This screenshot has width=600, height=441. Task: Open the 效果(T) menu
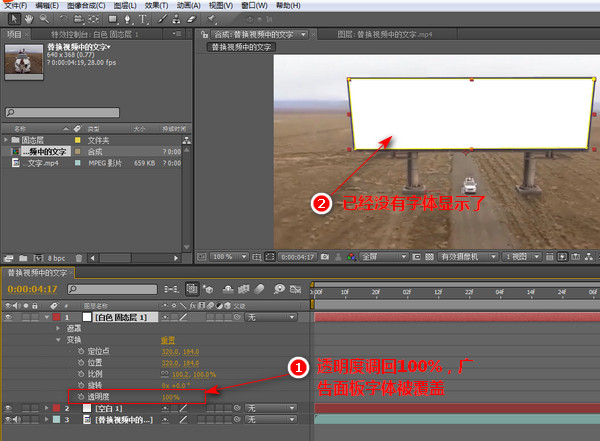coord(156,6)
